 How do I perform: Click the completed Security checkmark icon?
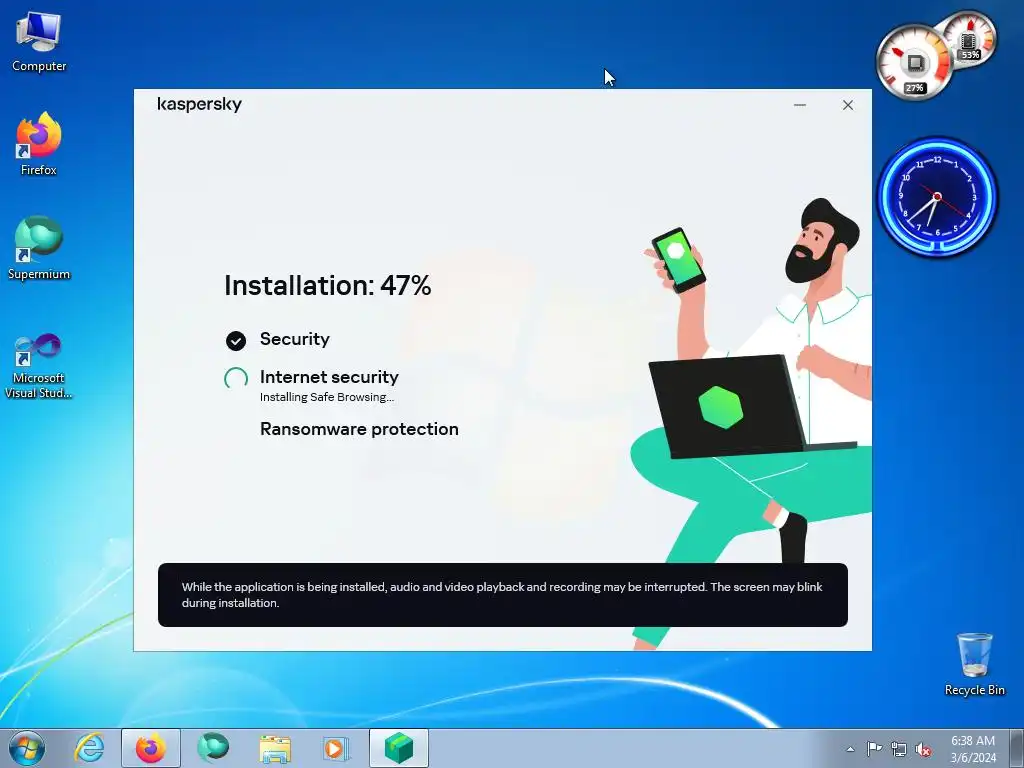coord(236,340)
